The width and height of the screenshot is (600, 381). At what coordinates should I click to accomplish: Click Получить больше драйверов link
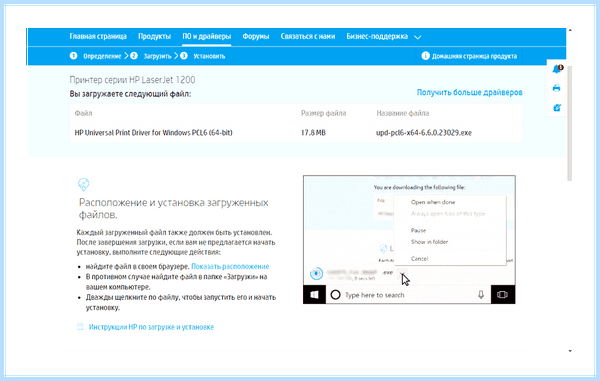pos(470,92)
